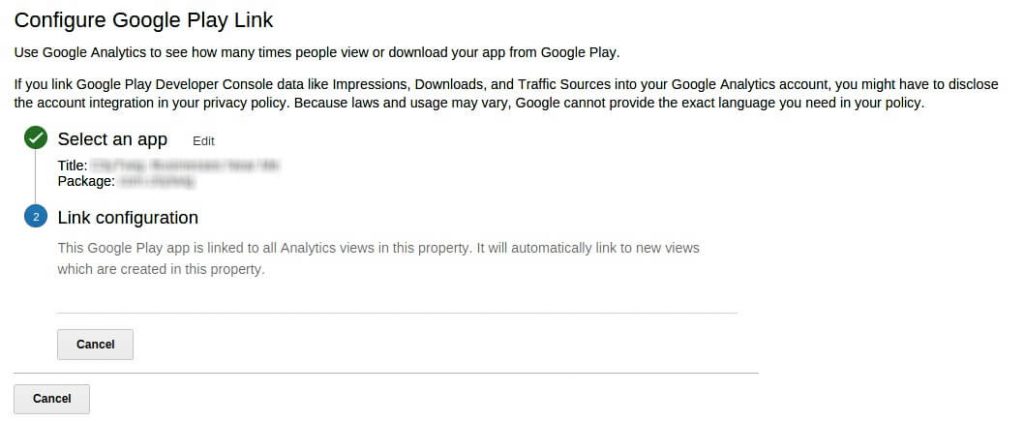Click the outermost Cancel button under the long divider

[52, 398]
